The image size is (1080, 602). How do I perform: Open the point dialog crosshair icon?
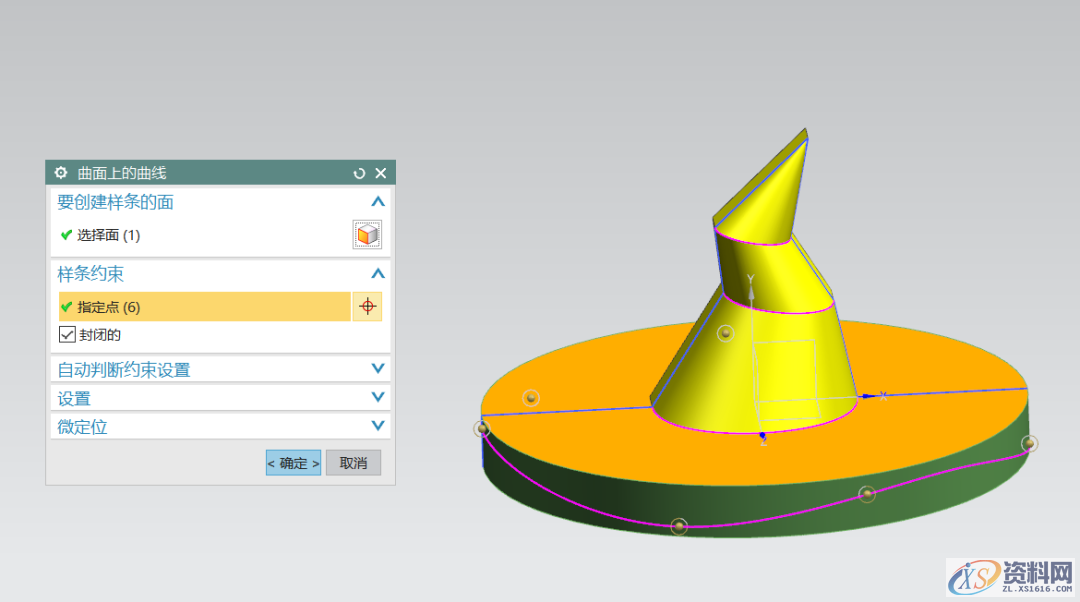(x=367, y=307)
